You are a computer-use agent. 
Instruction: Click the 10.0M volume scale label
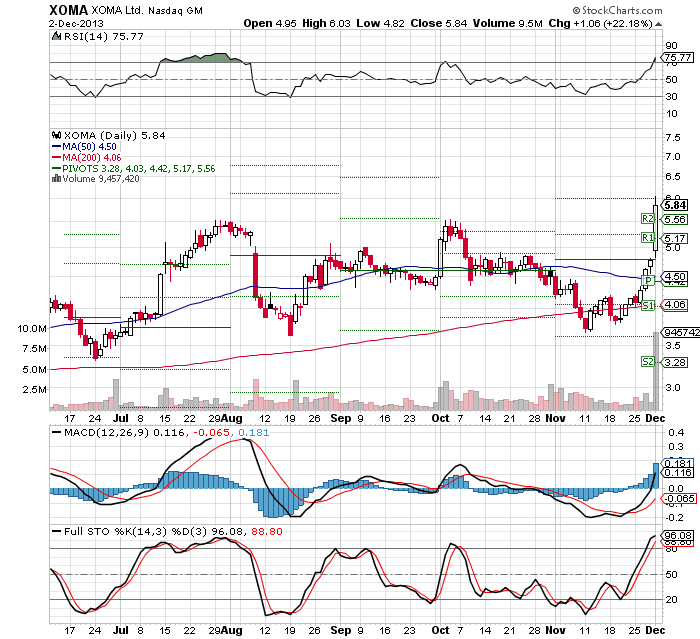click(x=32, y=329)
